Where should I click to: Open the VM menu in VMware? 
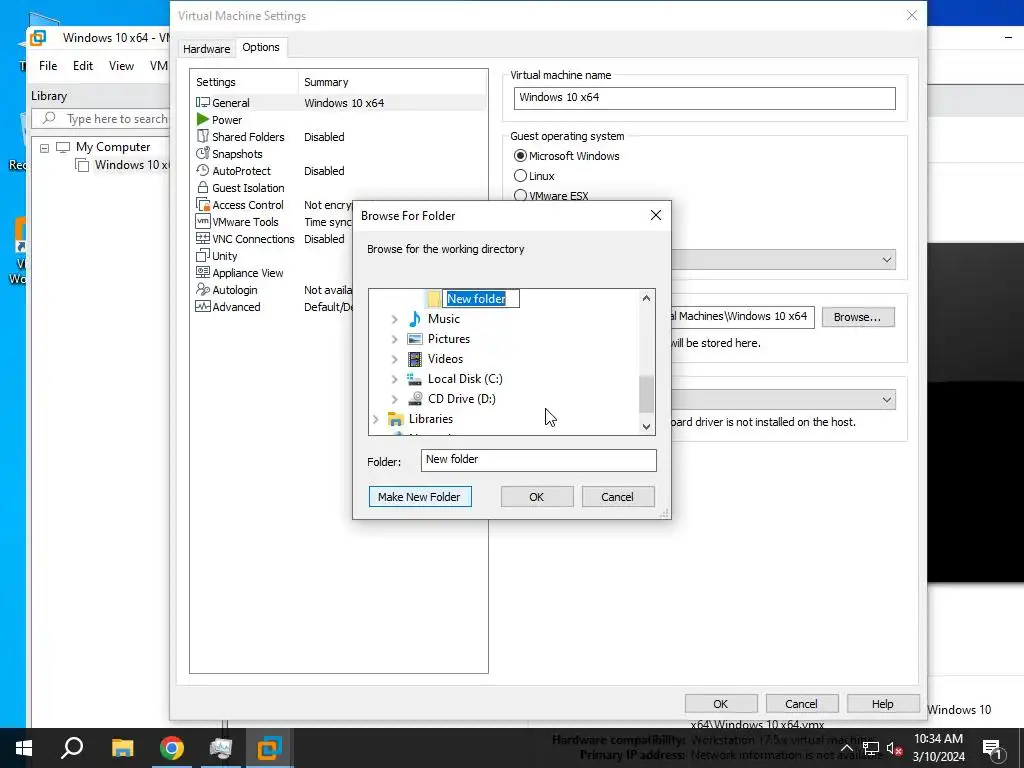click(x=158, y=65)
